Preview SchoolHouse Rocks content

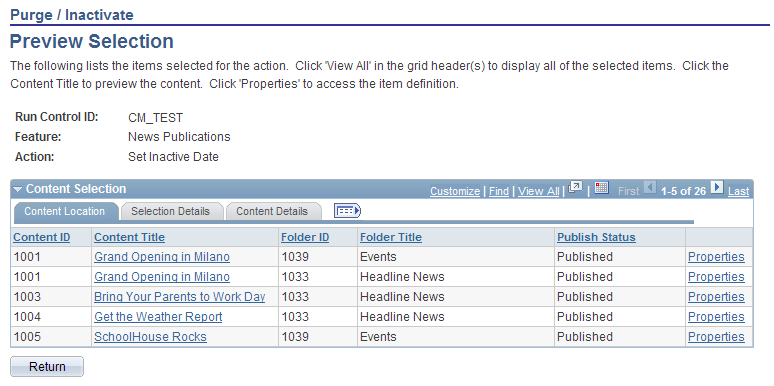tap(151, 337)
